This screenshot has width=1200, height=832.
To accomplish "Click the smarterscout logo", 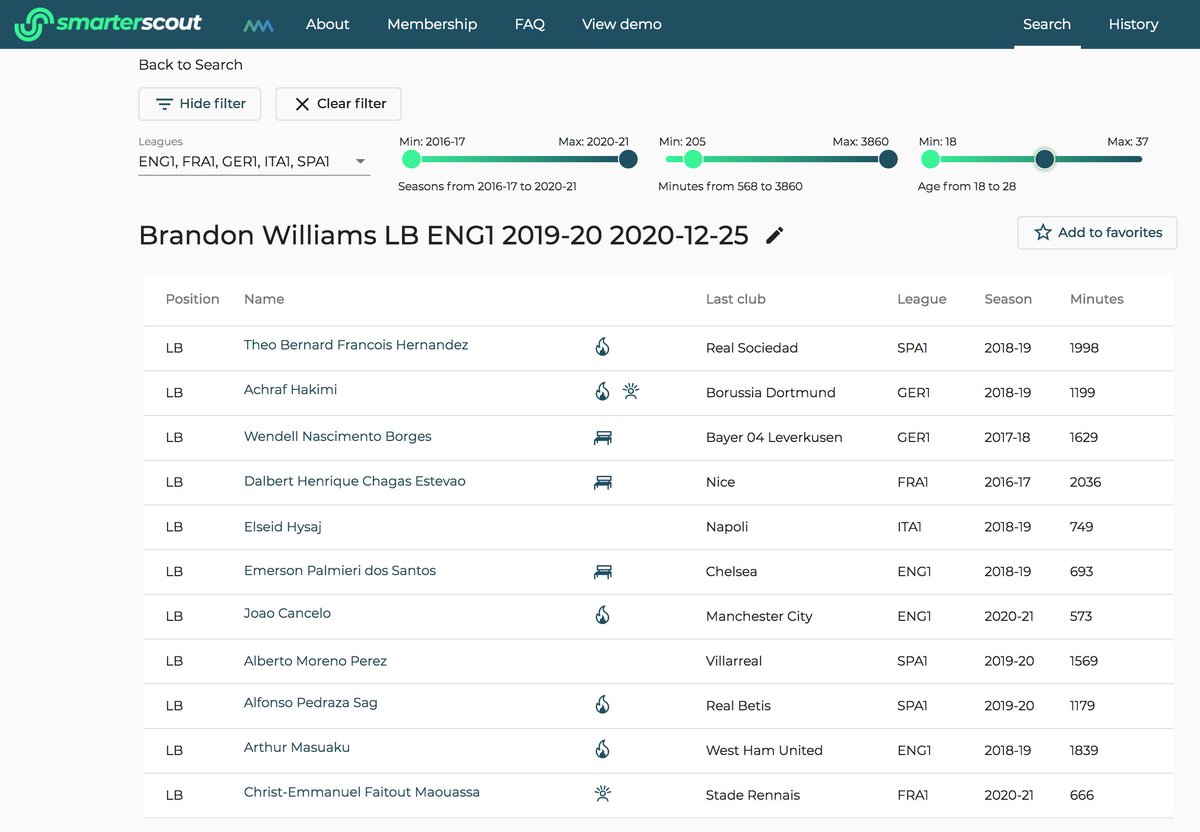I will pos(108,24).
